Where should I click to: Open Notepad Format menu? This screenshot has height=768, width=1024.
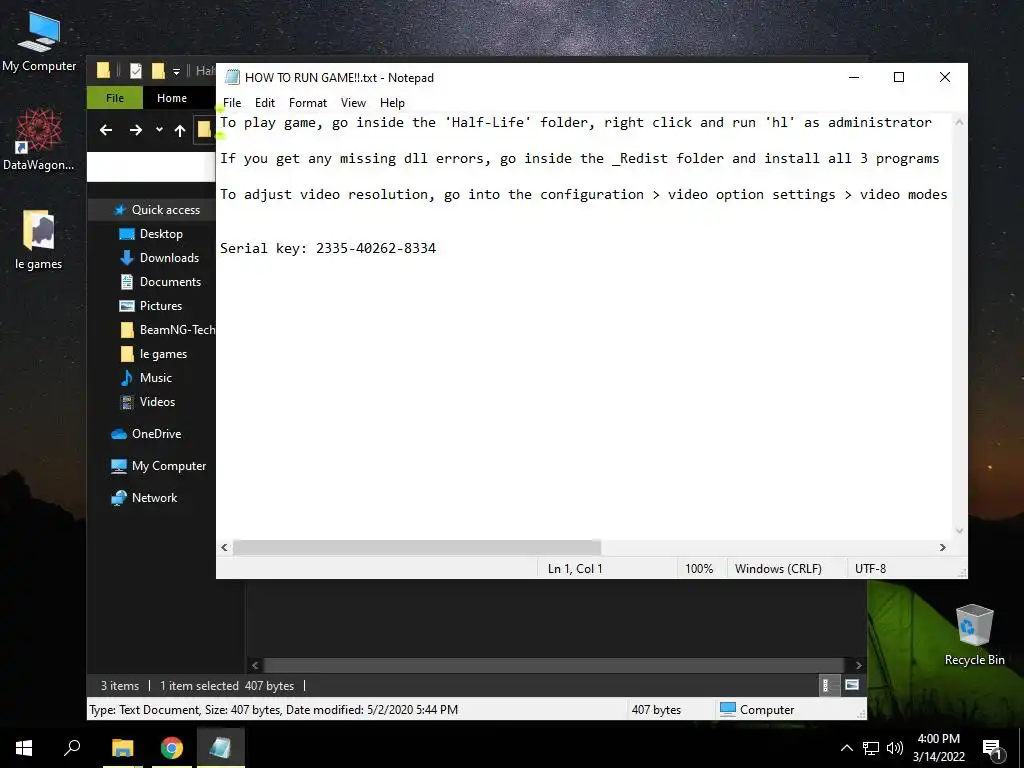point(308,103)
